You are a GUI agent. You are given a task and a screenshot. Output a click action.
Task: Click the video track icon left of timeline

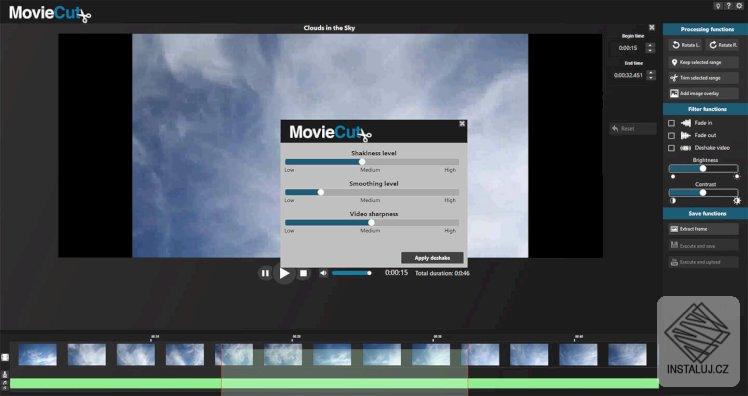[5, 357]
